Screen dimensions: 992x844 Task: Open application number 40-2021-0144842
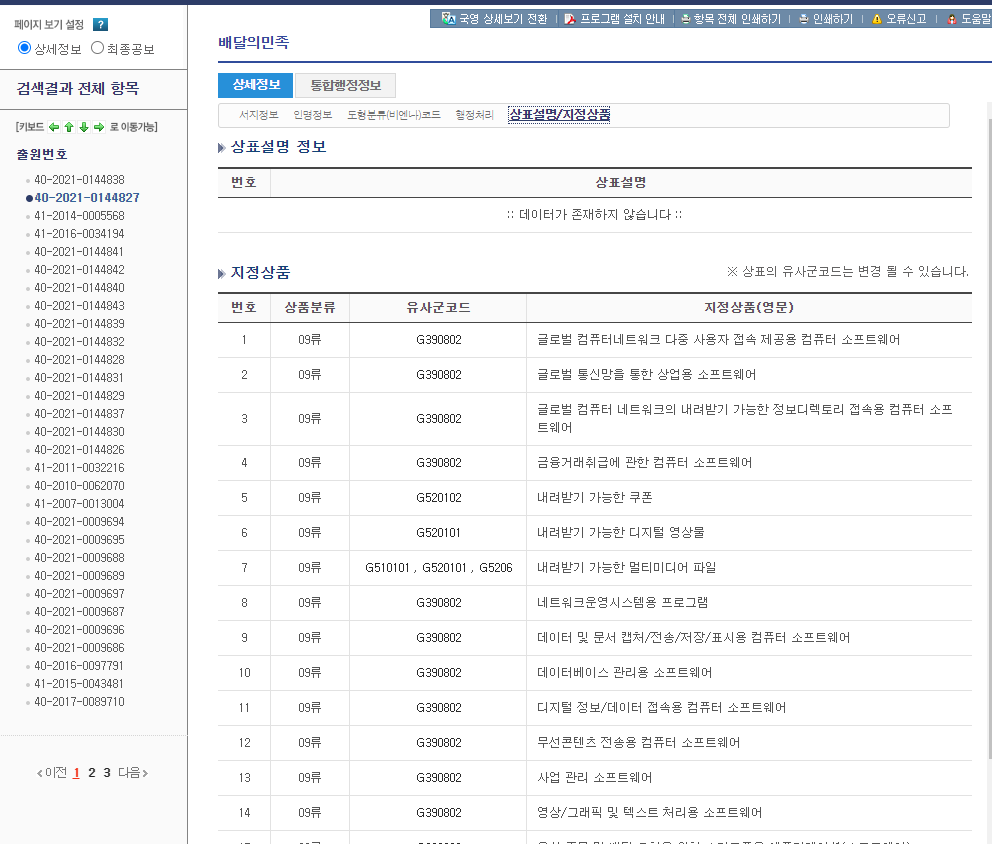coord(79,270)
